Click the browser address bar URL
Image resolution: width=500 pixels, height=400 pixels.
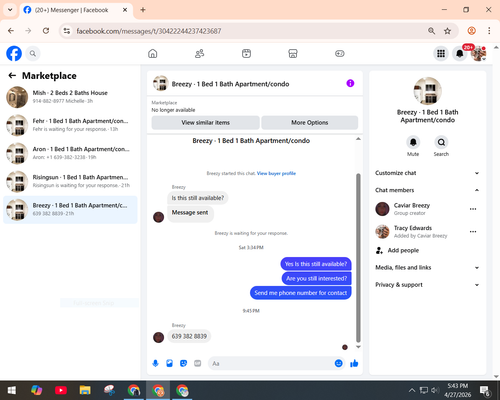(x=149, y=31)
